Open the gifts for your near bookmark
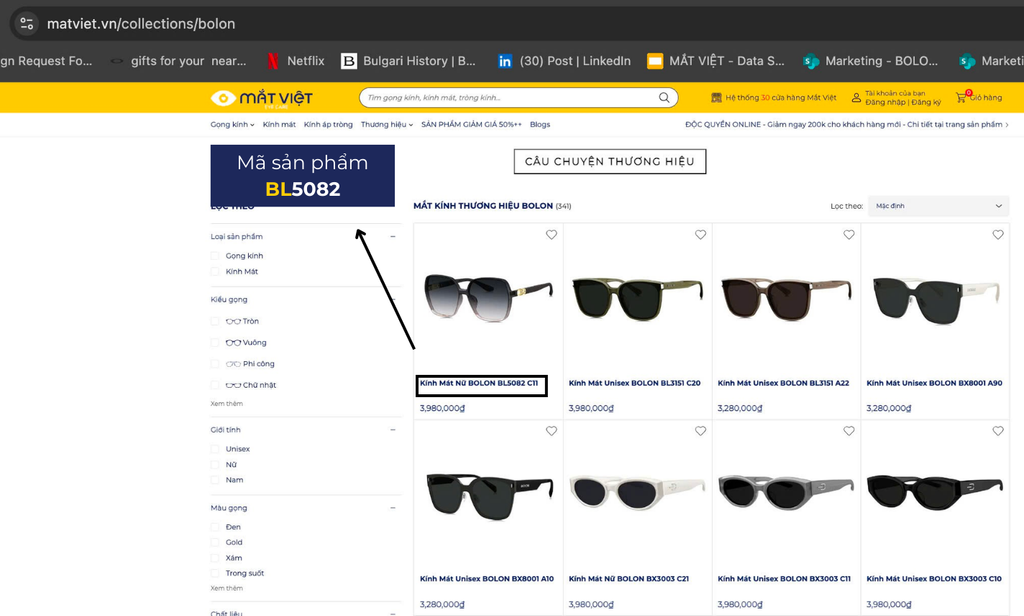This screenshot has height=616, width=1024. coord(178,61)
